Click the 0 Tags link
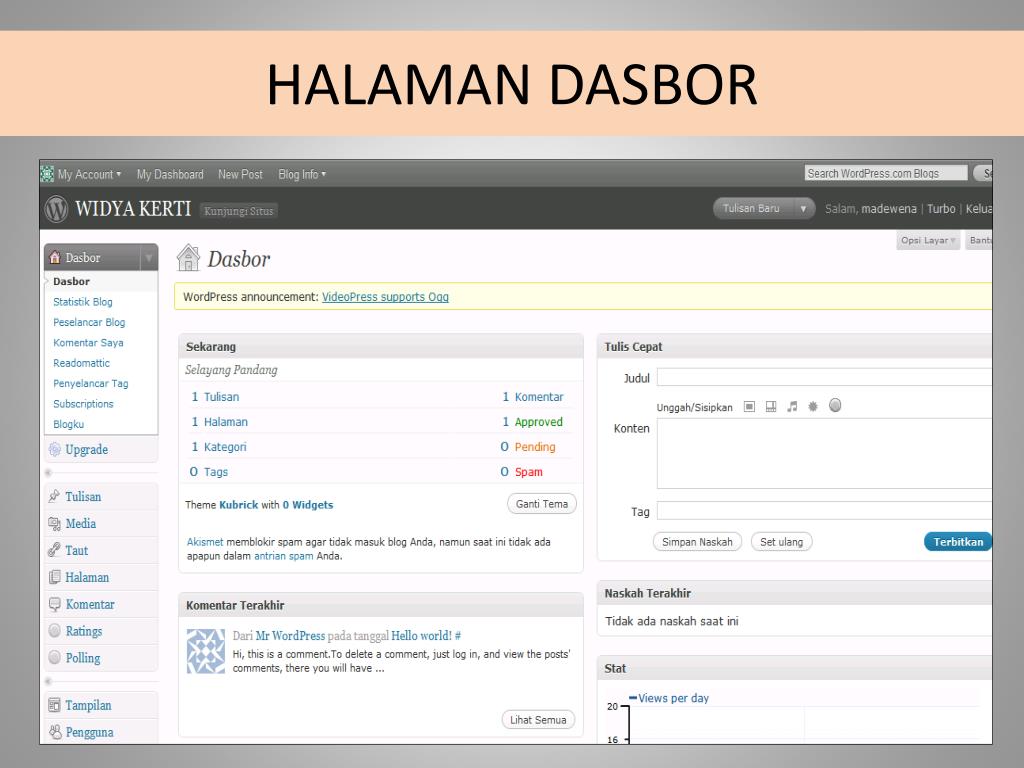This screenshot has height=768, width=1024. point(209,472)
